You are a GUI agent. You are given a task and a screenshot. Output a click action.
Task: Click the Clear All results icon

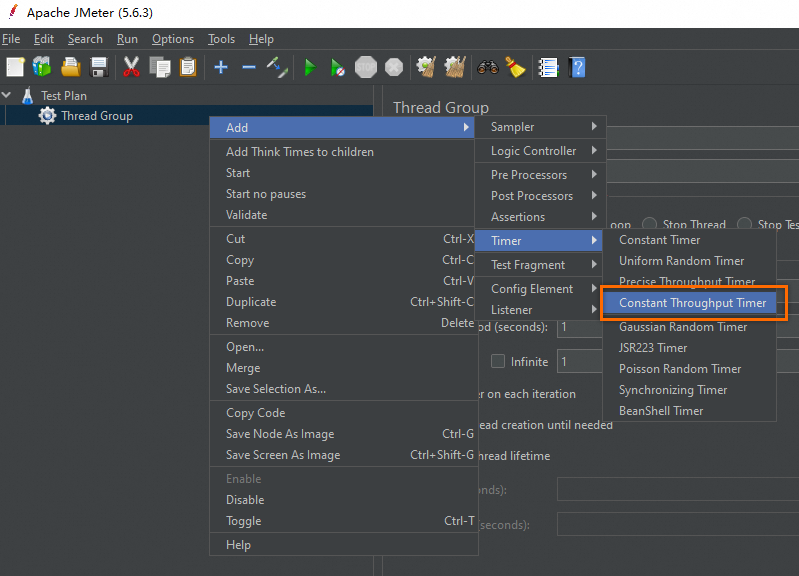click(x=455, y=67)
